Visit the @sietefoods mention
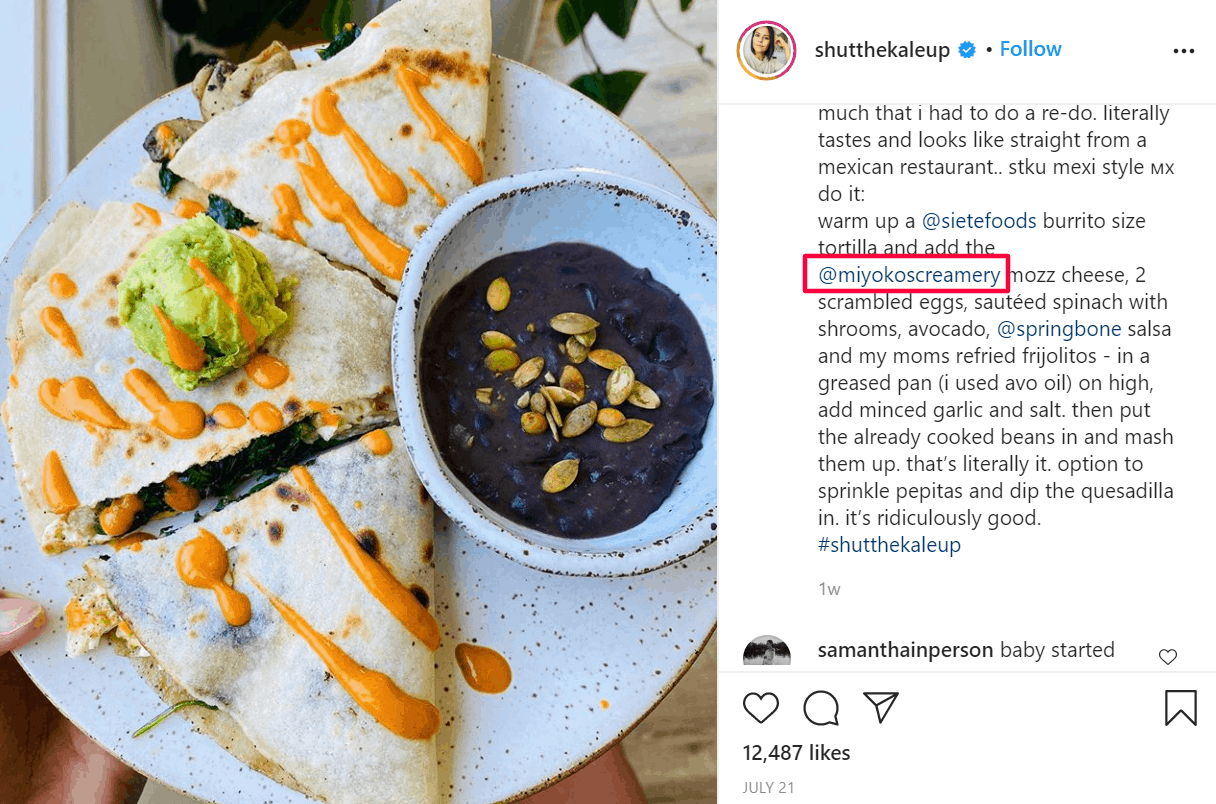 pyautogui.click(x=978, y=221)
